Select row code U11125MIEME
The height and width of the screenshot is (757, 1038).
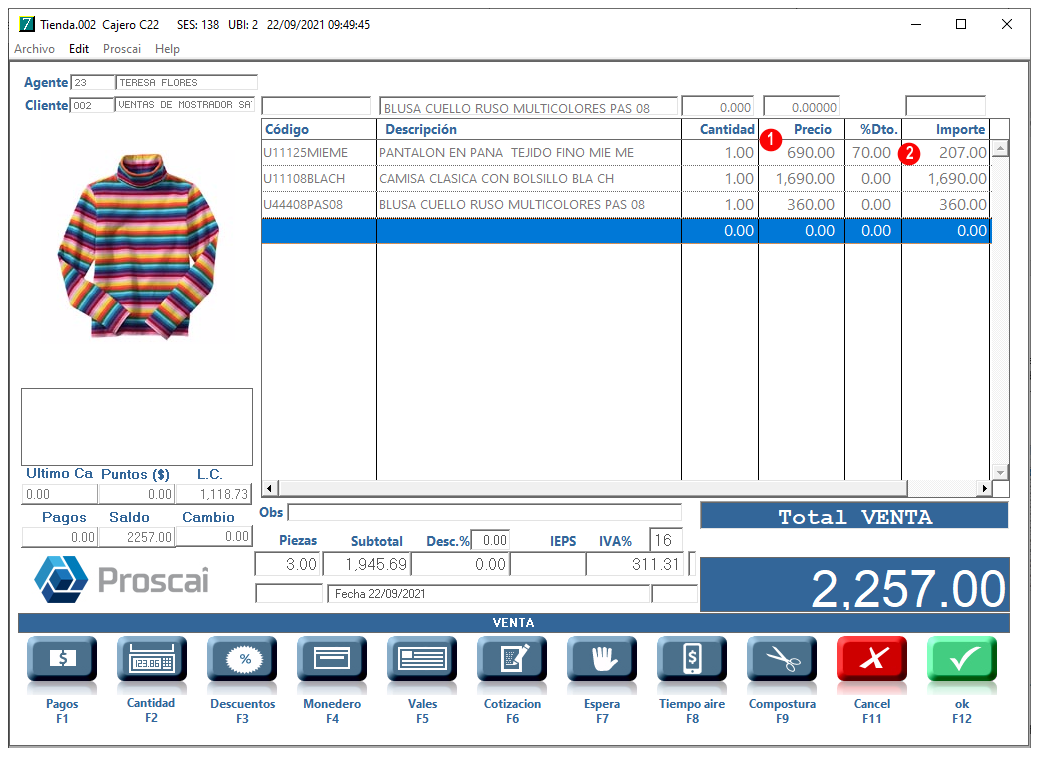(305, 153)
